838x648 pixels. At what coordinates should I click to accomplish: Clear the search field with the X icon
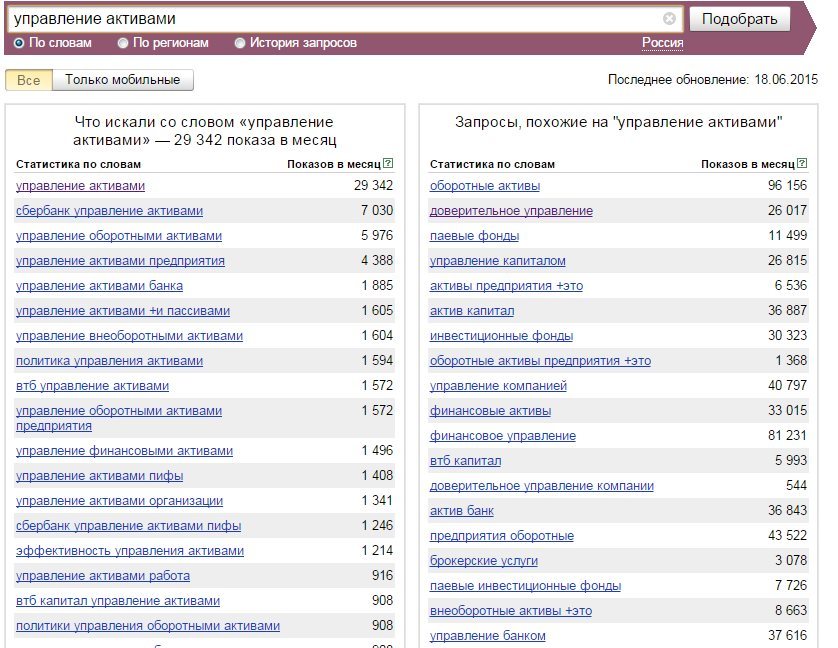click(669, 19)
